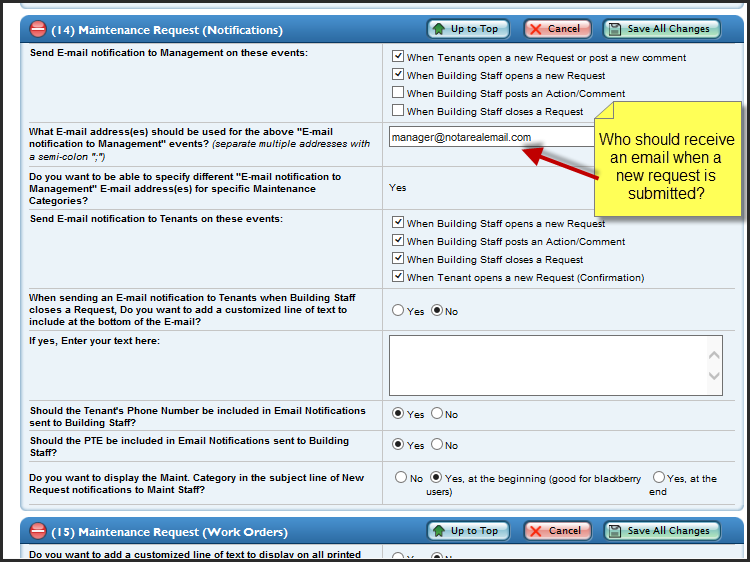This screenshot has height=562, width=750.
Task: Click the custom text area 'If yes, Enter your text'
Action: coord(555,365)
